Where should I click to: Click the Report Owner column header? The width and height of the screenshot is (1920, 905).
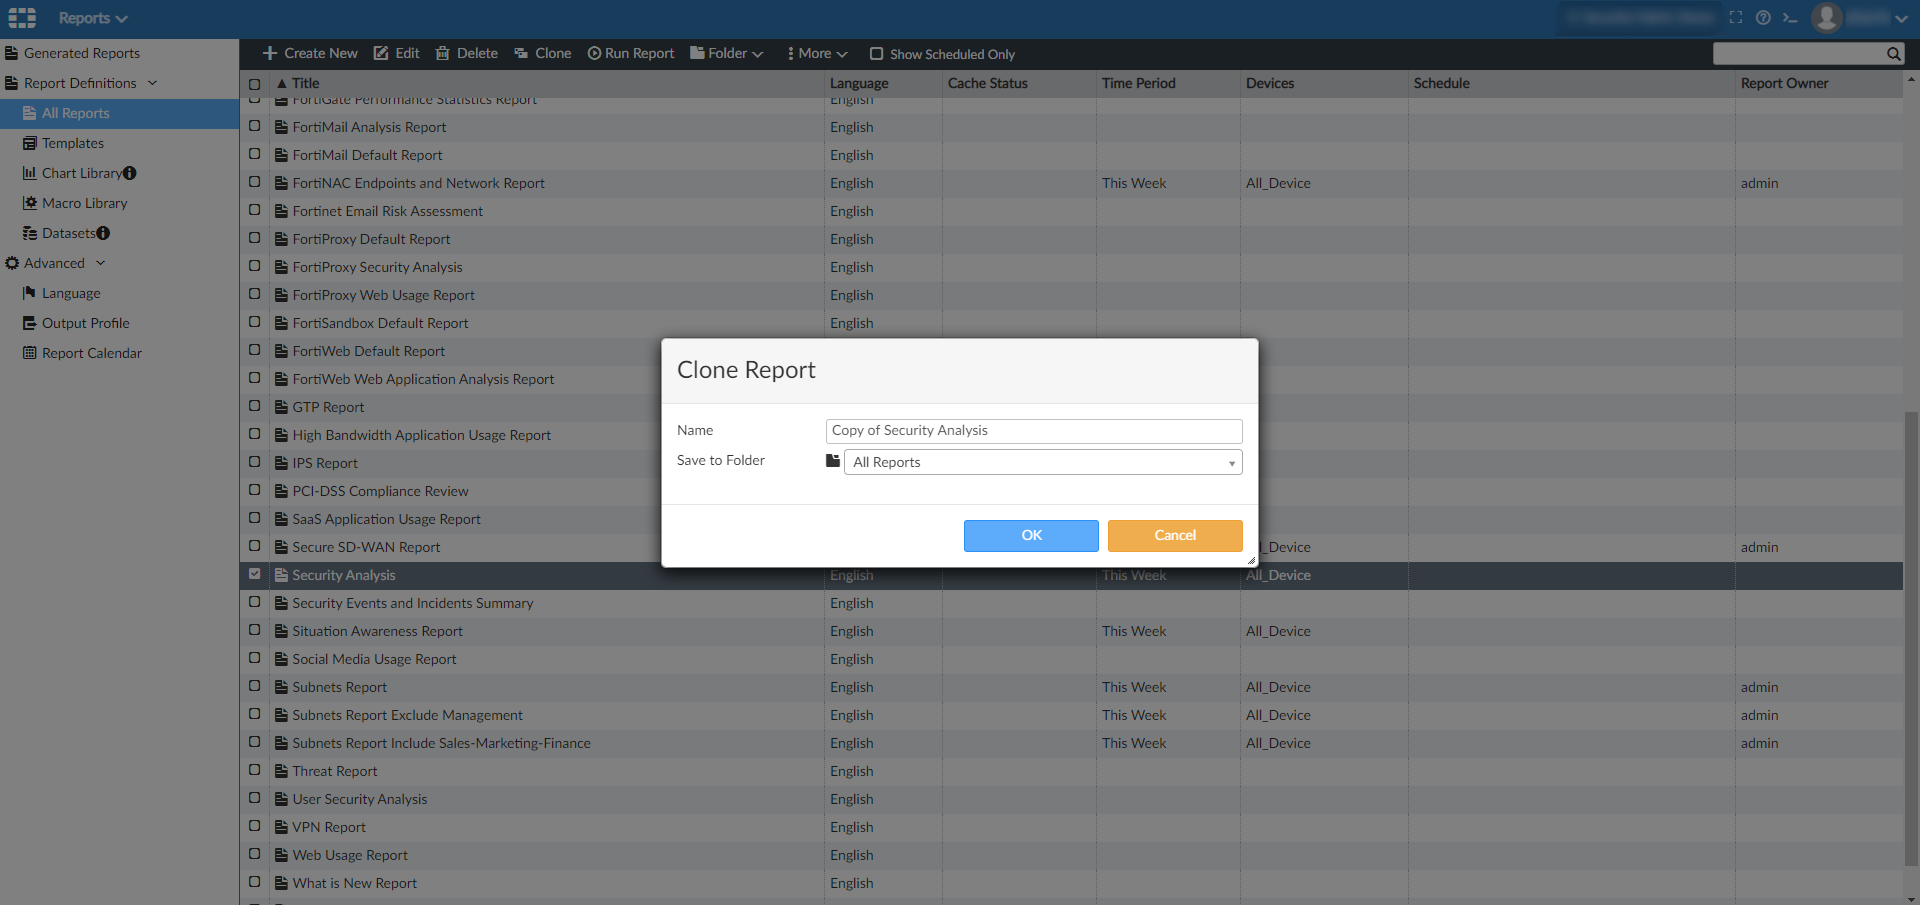(x=1784, y=83)
